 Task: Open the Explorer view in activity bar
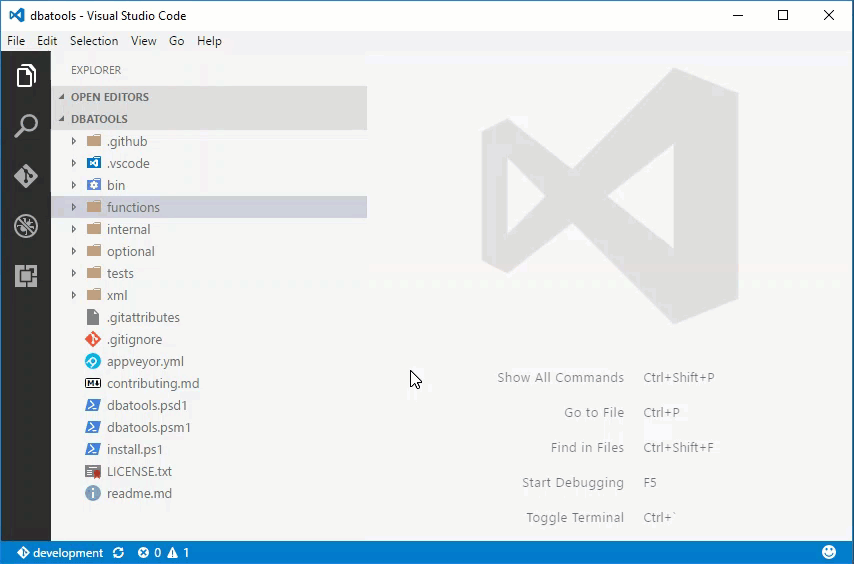[x=26, y=76]
